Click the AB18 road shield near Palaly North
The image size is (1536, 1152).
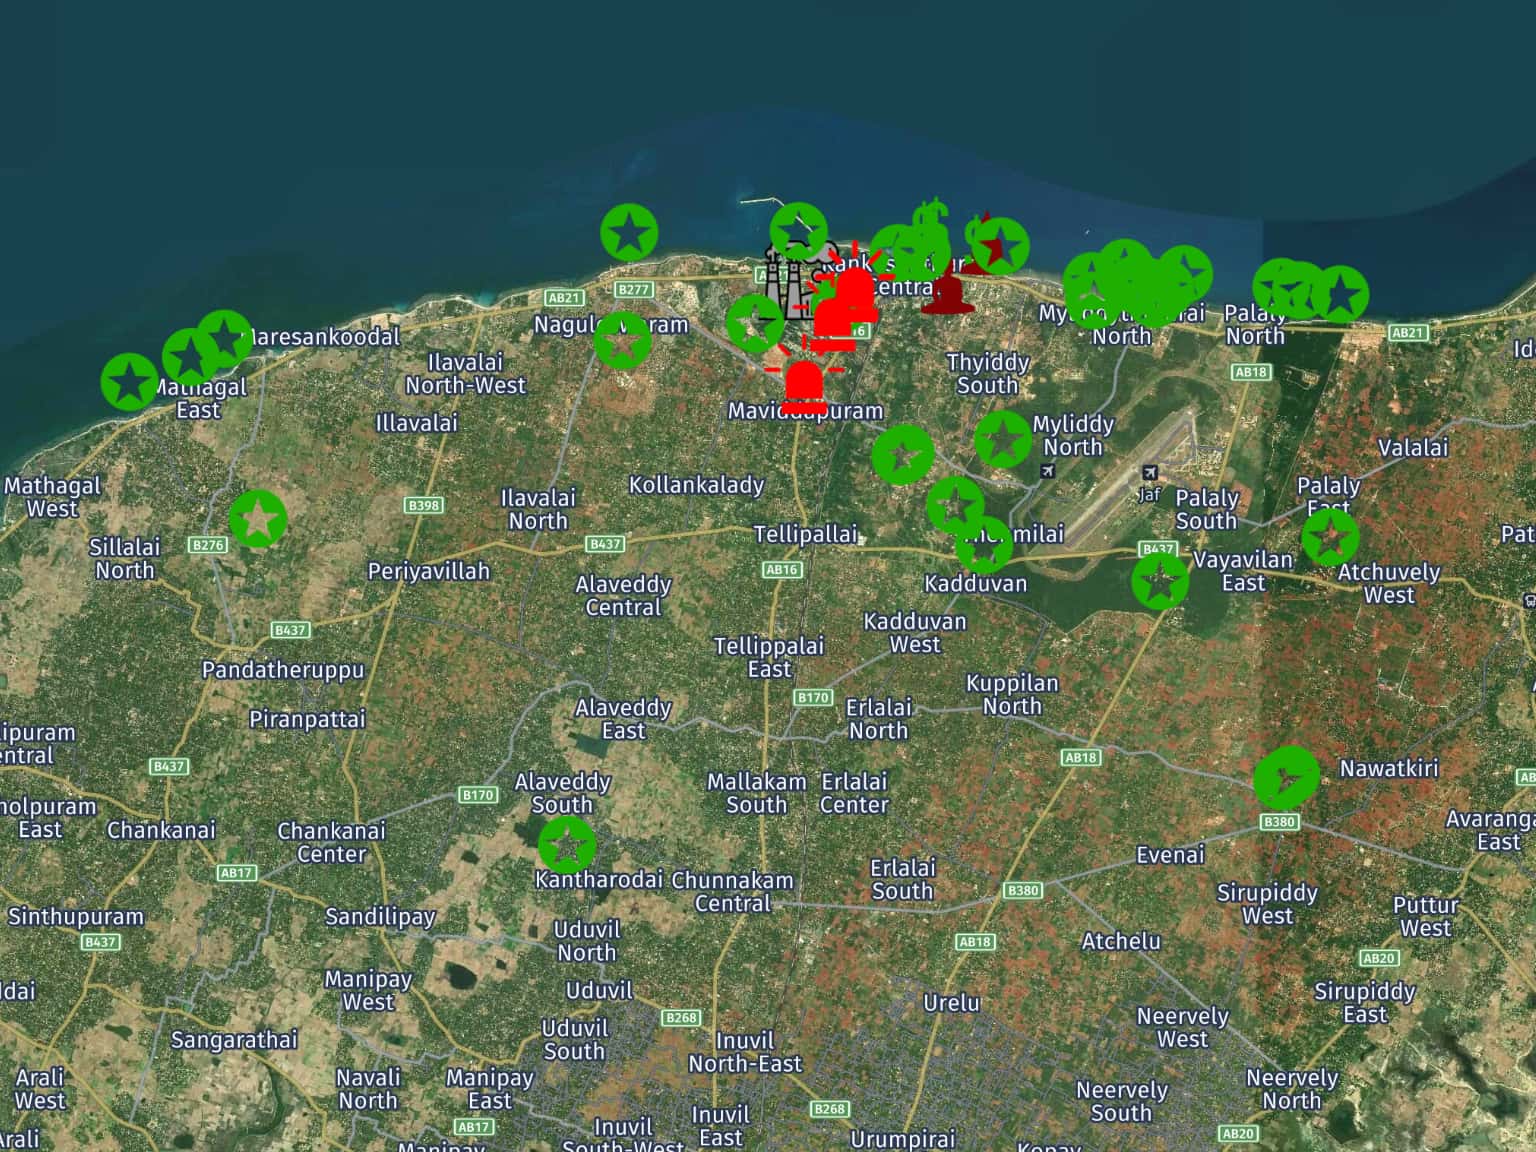point(1250,372)
